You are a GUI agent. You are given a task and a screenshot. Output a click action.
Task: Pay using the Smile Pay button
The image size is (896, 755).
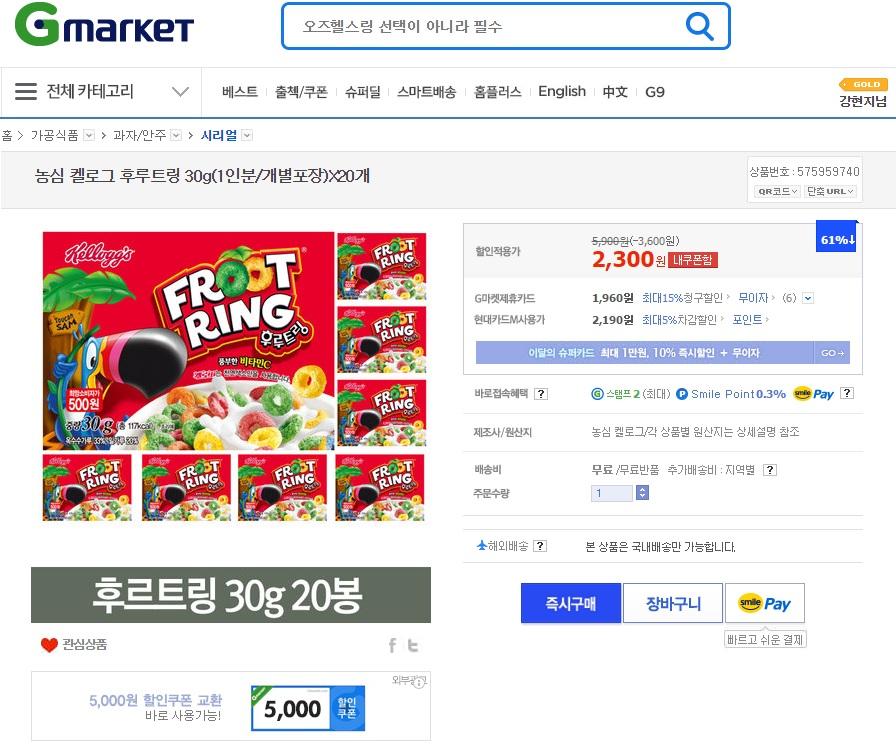[765, 603]
